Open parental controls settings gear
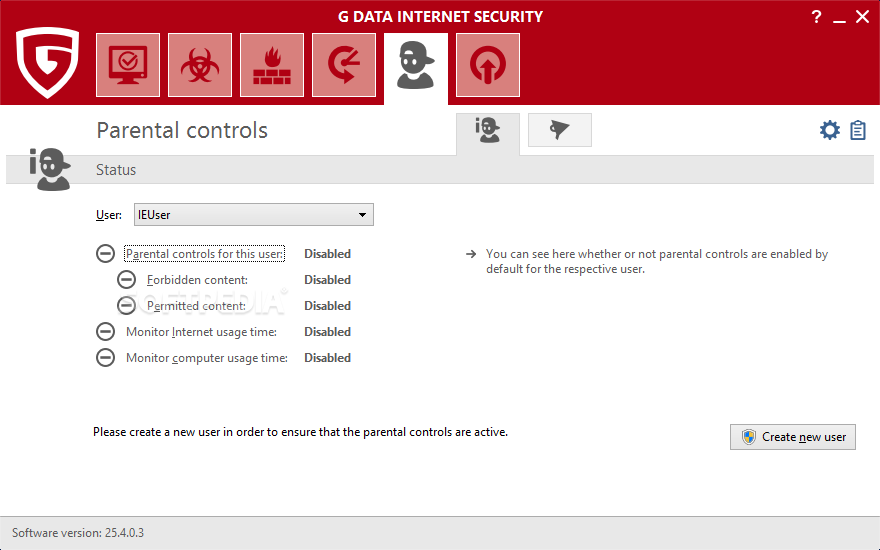The height and width of the screenshot is (550, 880). [829, 130]
